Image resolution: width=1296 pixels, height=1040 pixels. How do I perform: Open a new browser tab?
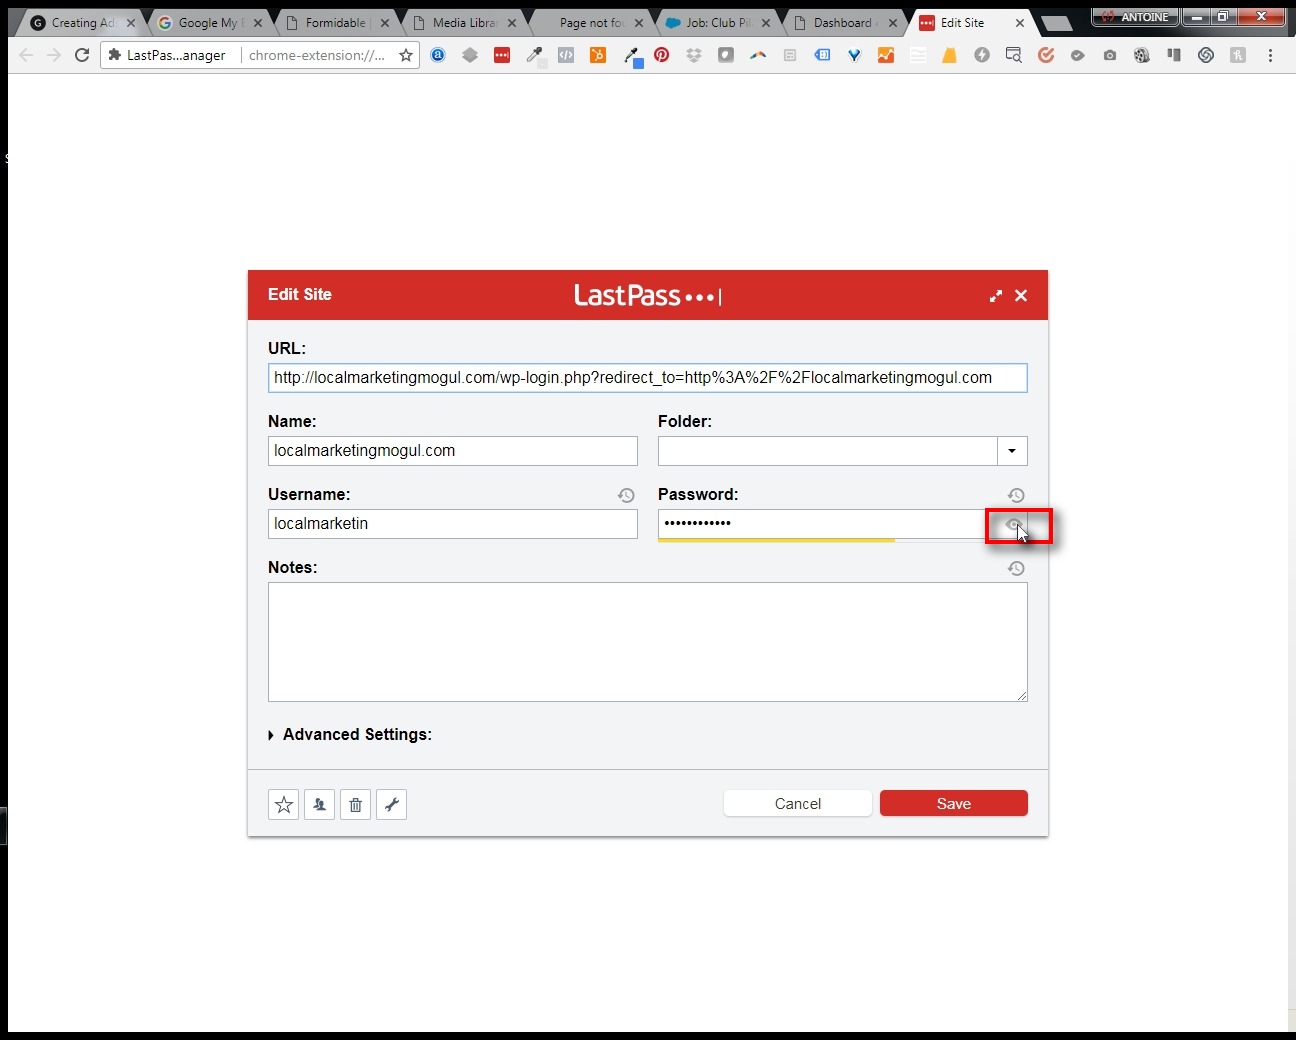(1056, 23)
